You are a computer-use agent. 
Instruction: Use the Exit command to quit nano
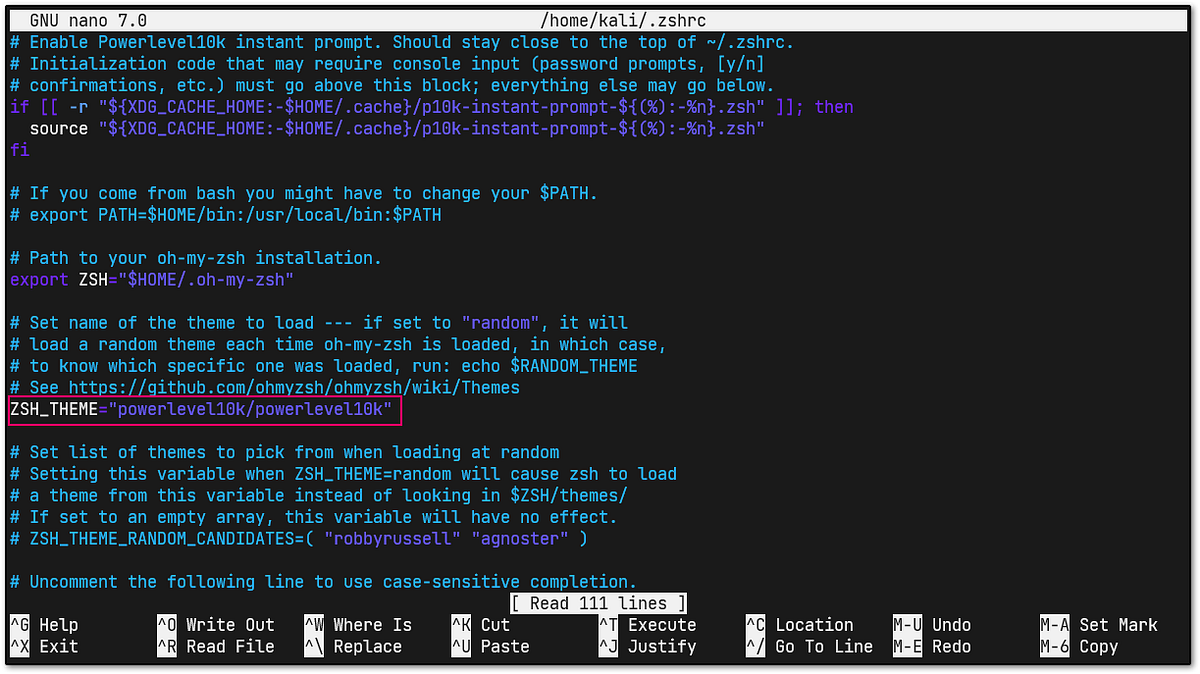pyautogui.click(x=40, y=646)
